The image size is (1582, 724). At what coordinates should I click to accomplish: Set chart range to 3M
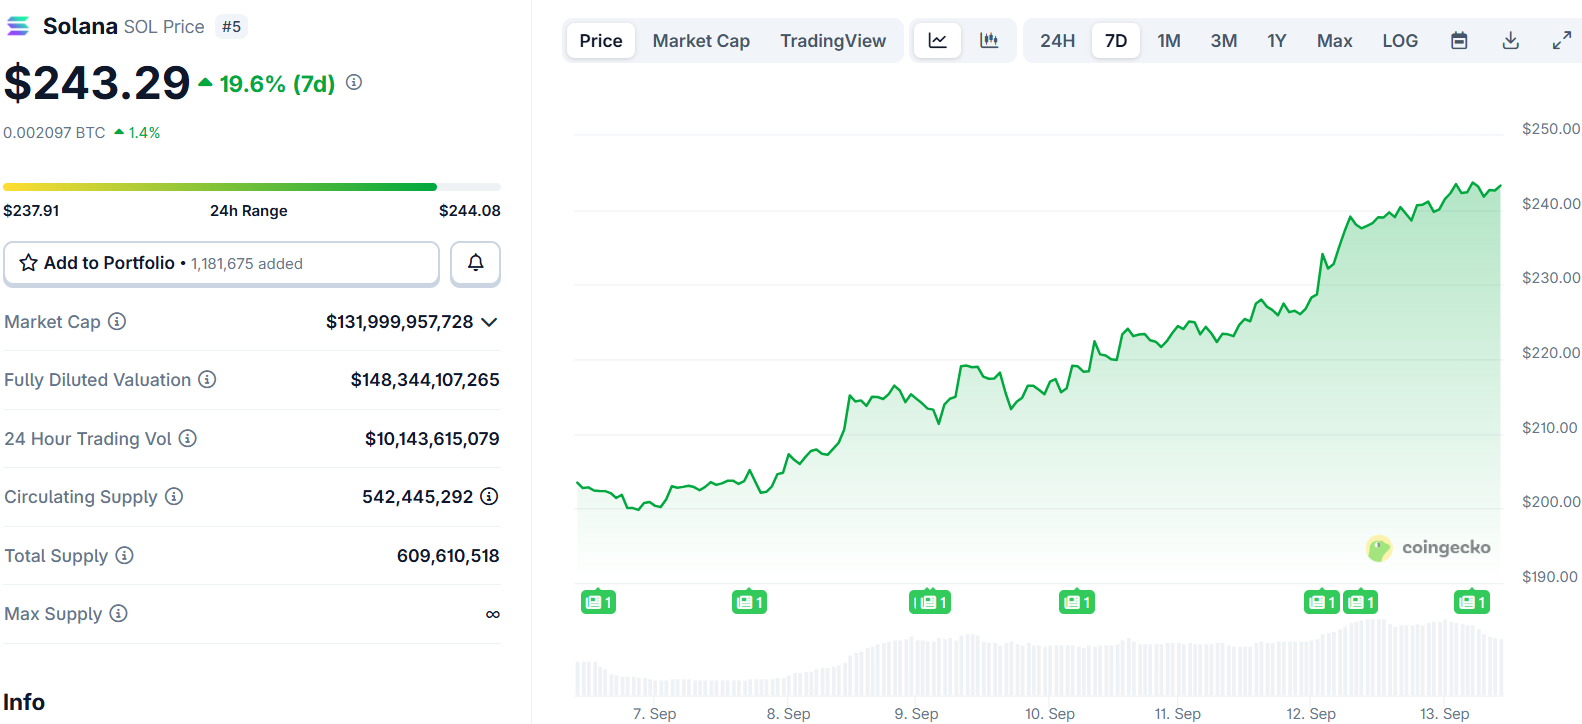[1224, 41]
